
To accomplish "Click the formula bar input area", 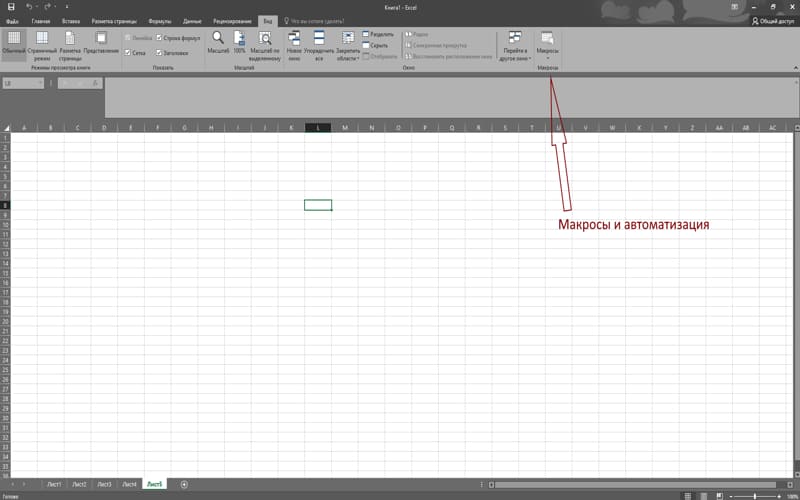I will (x=449, y=97).
